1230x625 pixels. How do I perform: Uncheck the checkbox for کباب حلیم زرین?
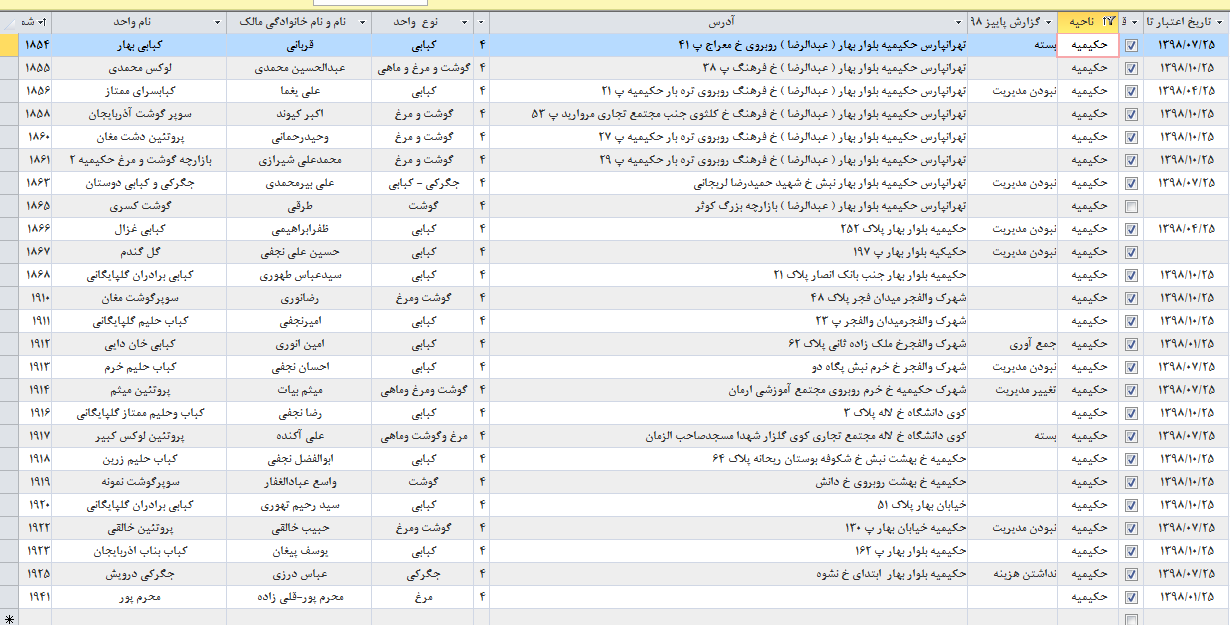pos(1131,459)
